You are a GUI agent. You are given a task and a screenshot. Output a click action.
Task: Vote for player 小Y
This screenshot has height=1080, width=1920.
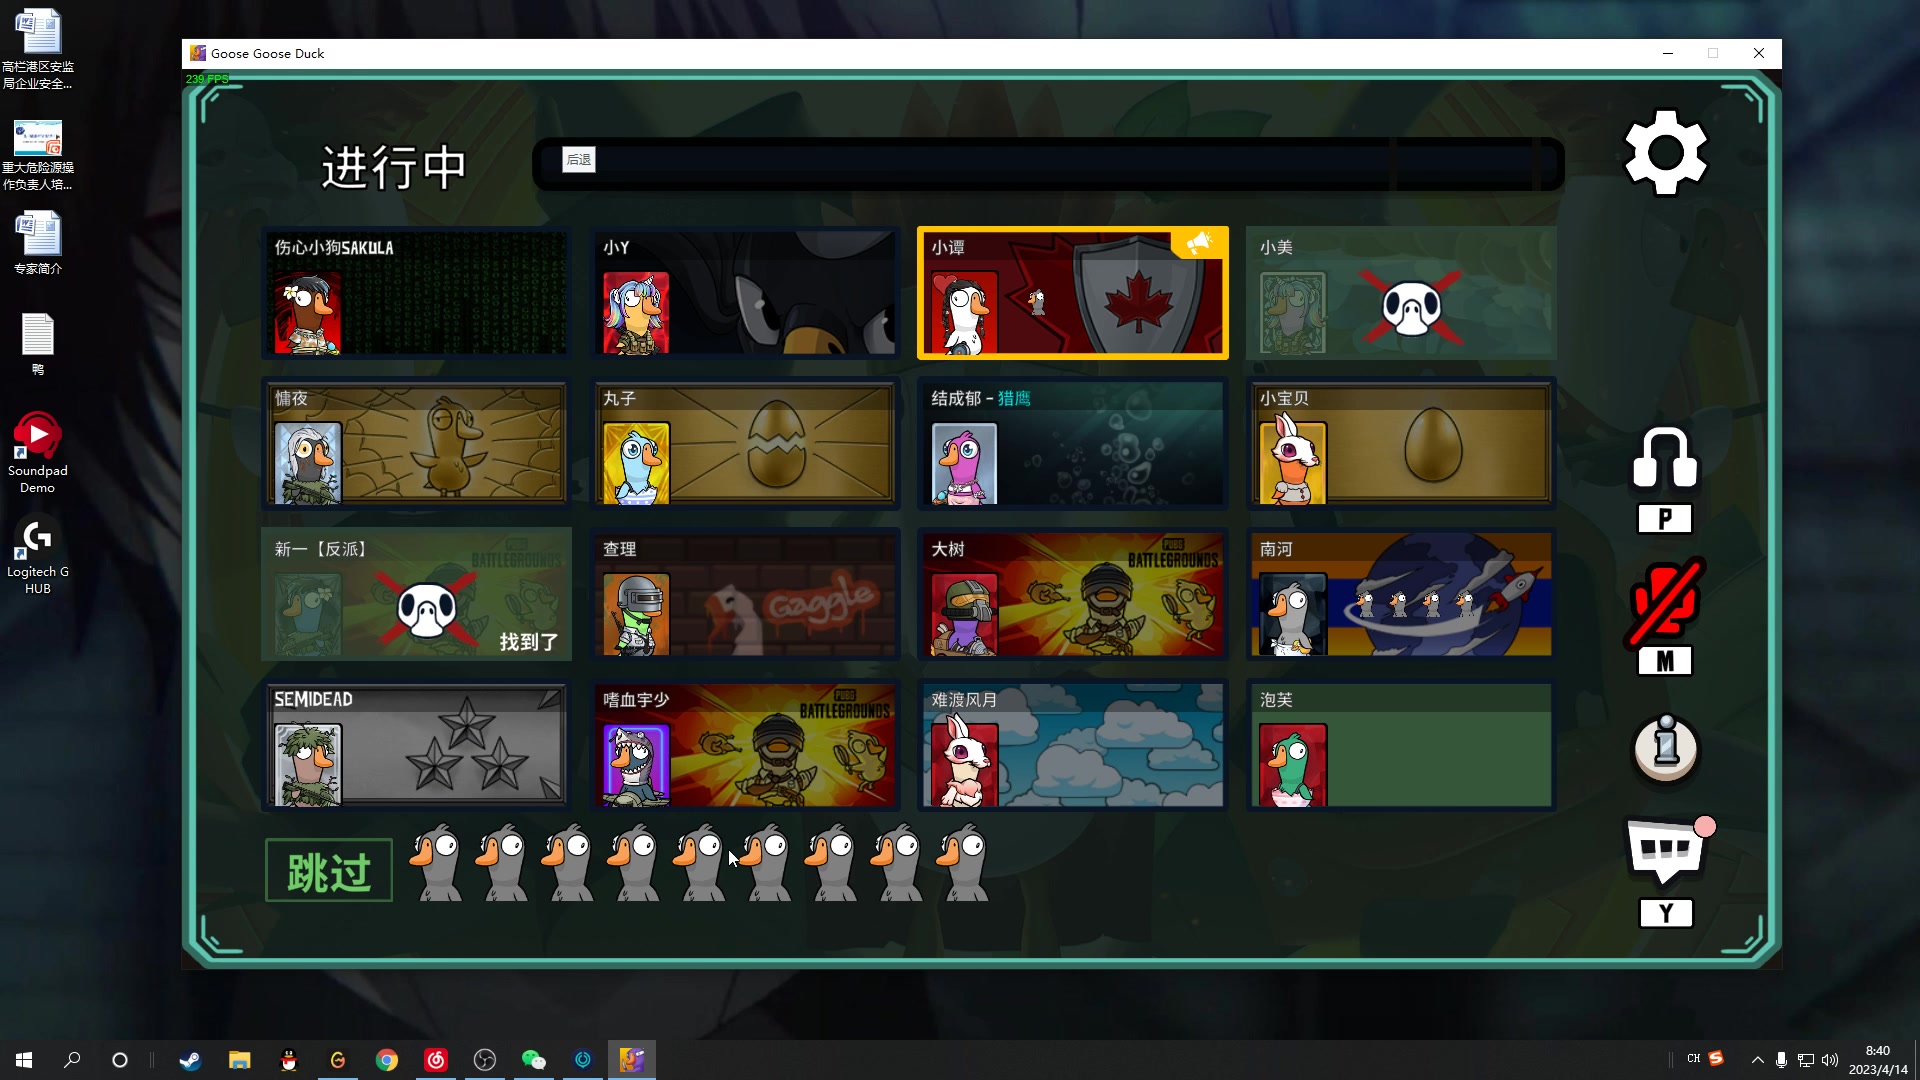coord(744,293)
